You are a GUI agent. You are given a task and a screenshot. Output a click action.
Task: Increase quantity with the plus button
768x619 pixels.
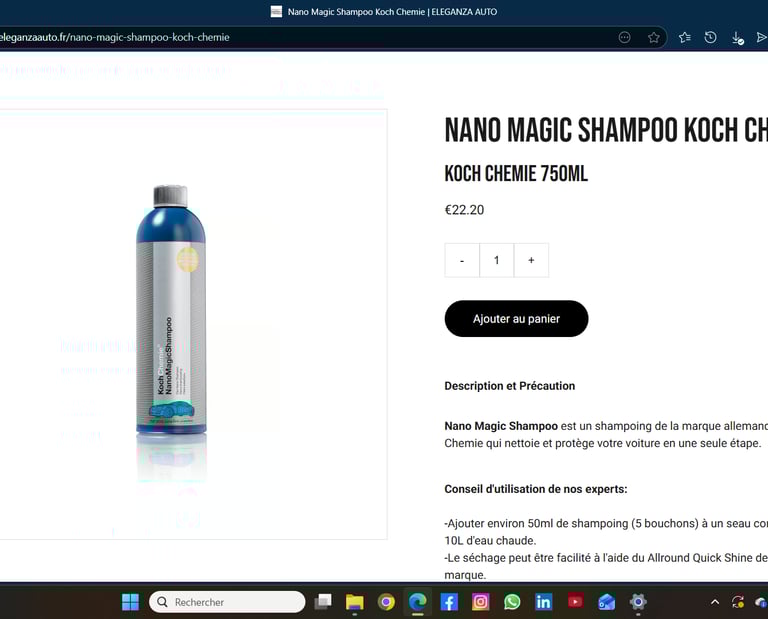click(531, 260)
